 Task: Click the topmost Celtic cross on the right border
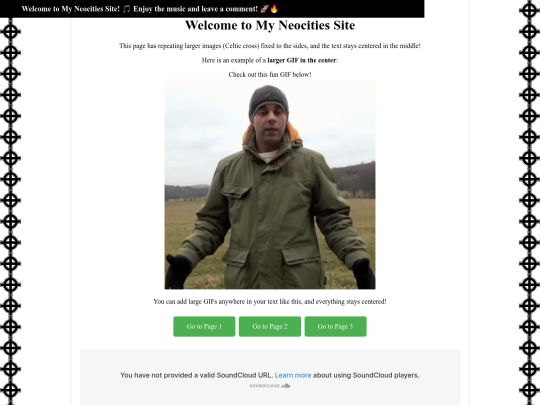(x=529, y=10)
